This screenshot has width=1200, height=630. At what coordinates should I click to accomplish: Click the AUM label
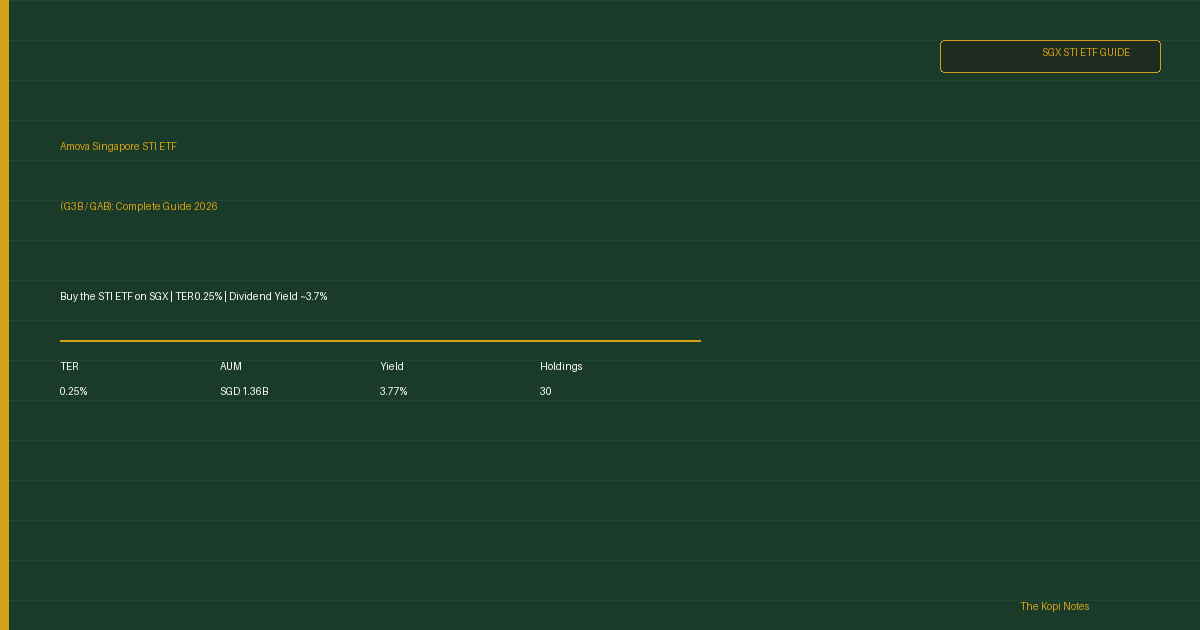coord(231,367)
